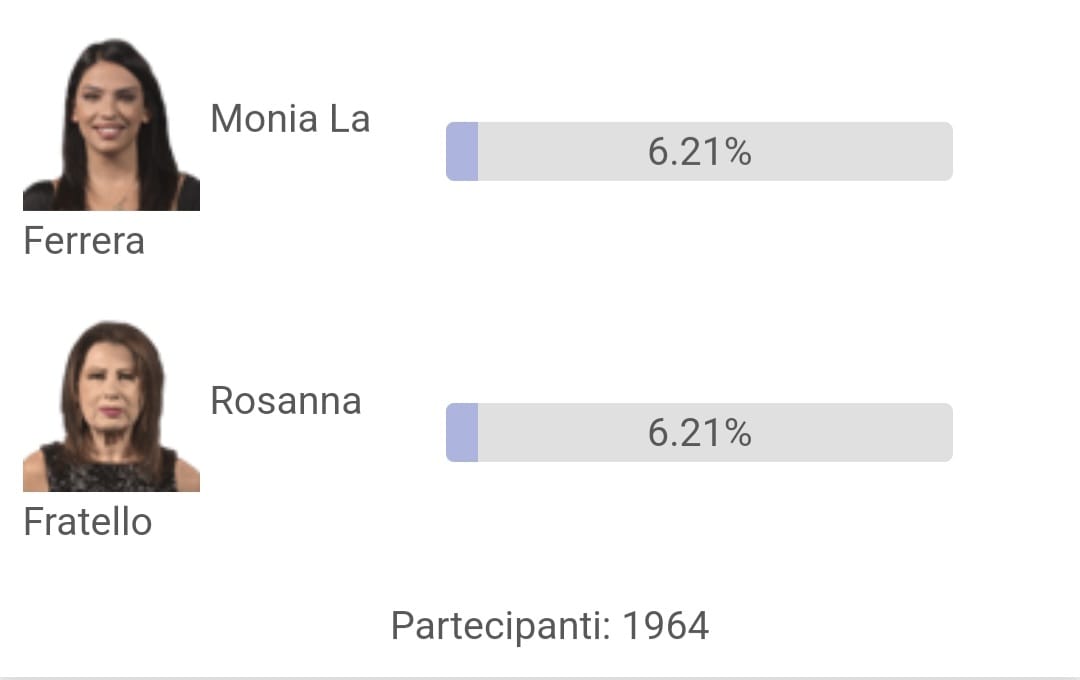Click the black sequined top in Rosanna's portrait
Image resolution: width=1080 pixels, height=680 pixels.
click(x=110, y=474)
